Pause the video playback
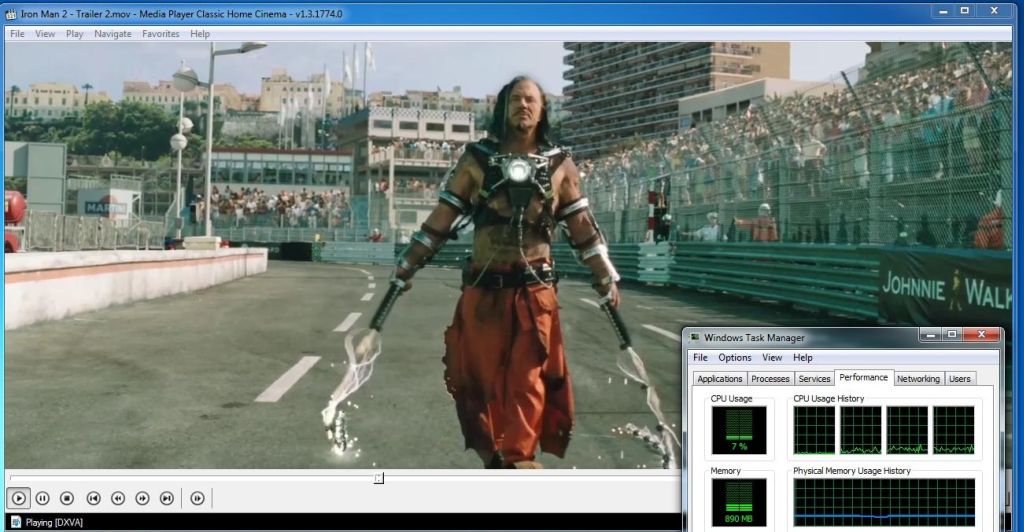The width and height of the screenshot is (1024, 532). coord(42,499)
